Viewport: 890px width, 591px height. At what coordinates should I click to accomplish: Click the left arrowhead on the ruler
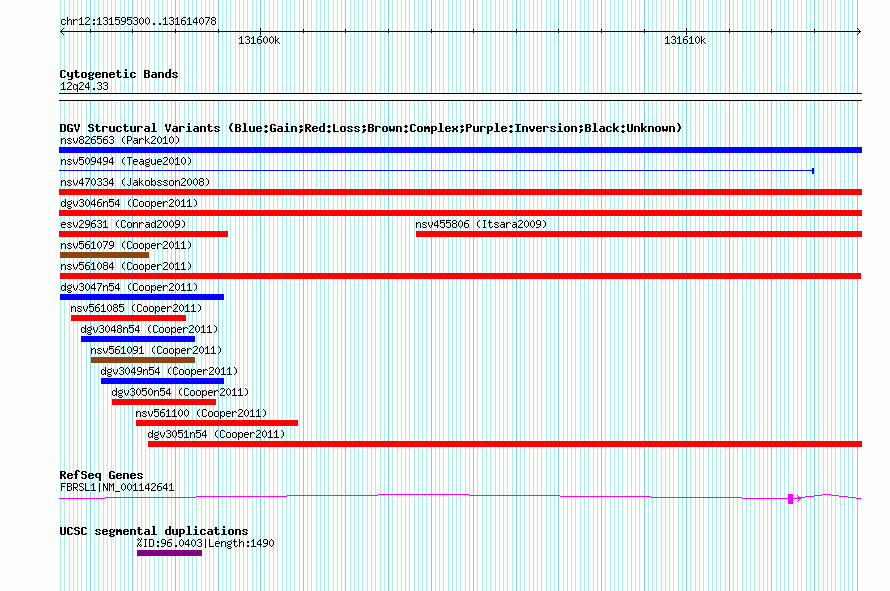62,32
